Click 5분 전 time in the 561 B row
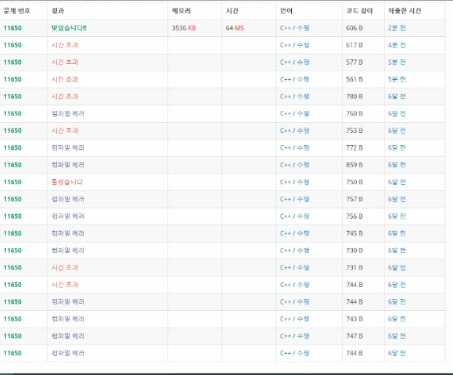Image resolution: width=453 pixels, height=375 pixels. click(397, 79)
